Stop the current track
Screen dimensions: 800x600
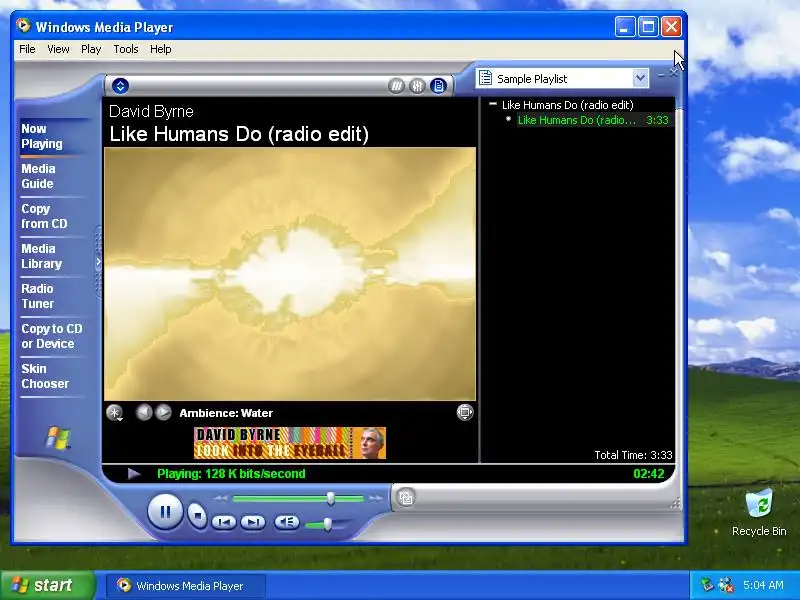point(197,515)
